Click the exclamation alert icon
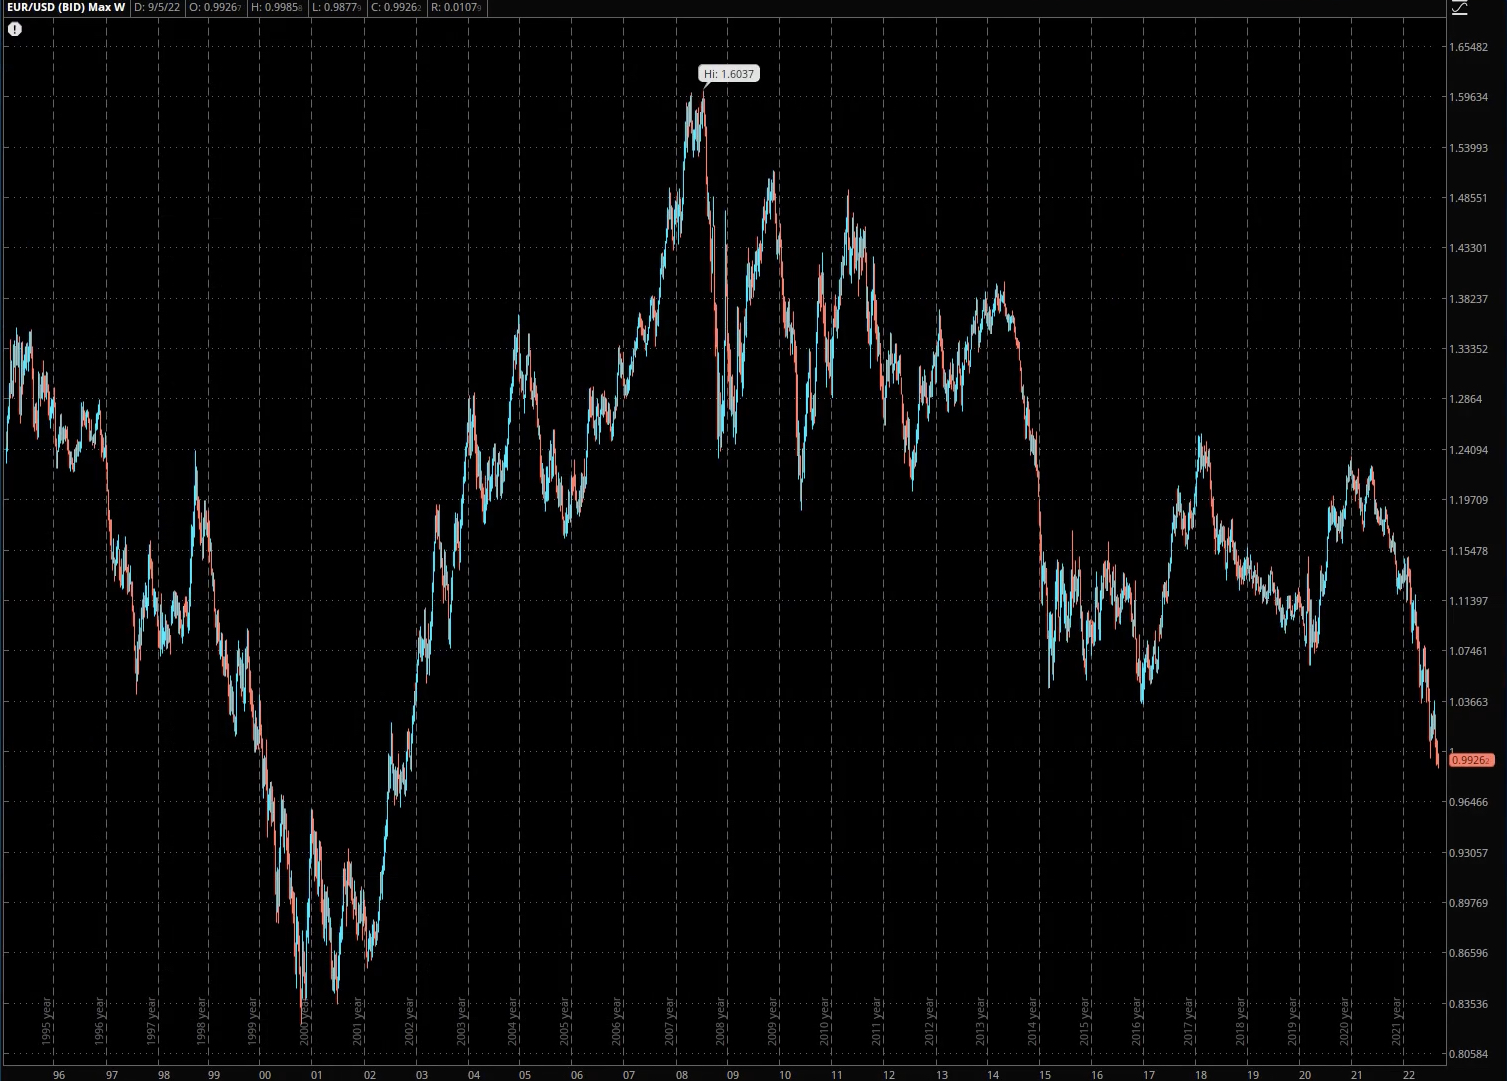 click(x=14, y=29)
